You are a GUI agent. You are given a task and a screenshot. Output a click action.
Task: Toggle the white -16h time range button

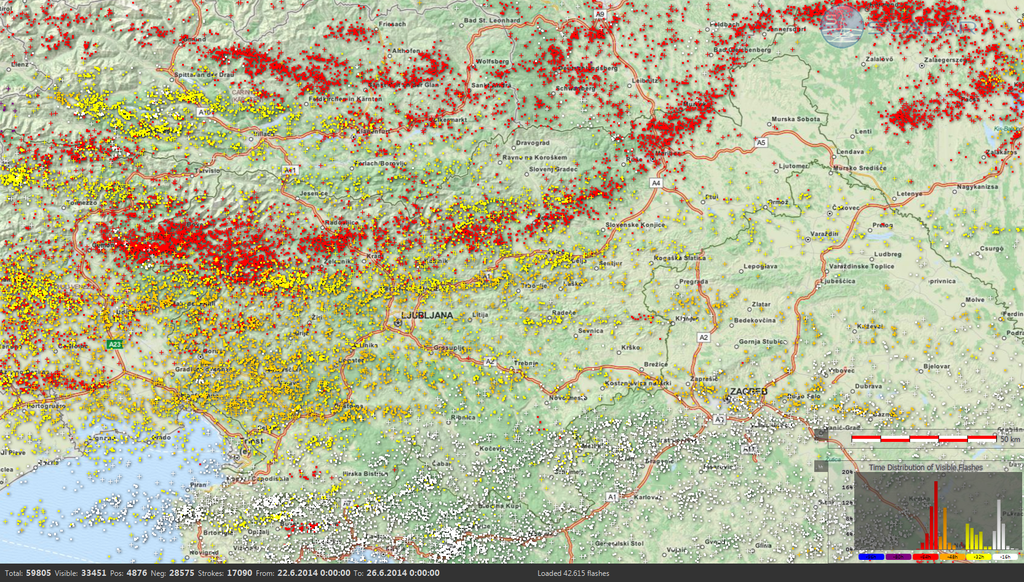click(1004, 557)
